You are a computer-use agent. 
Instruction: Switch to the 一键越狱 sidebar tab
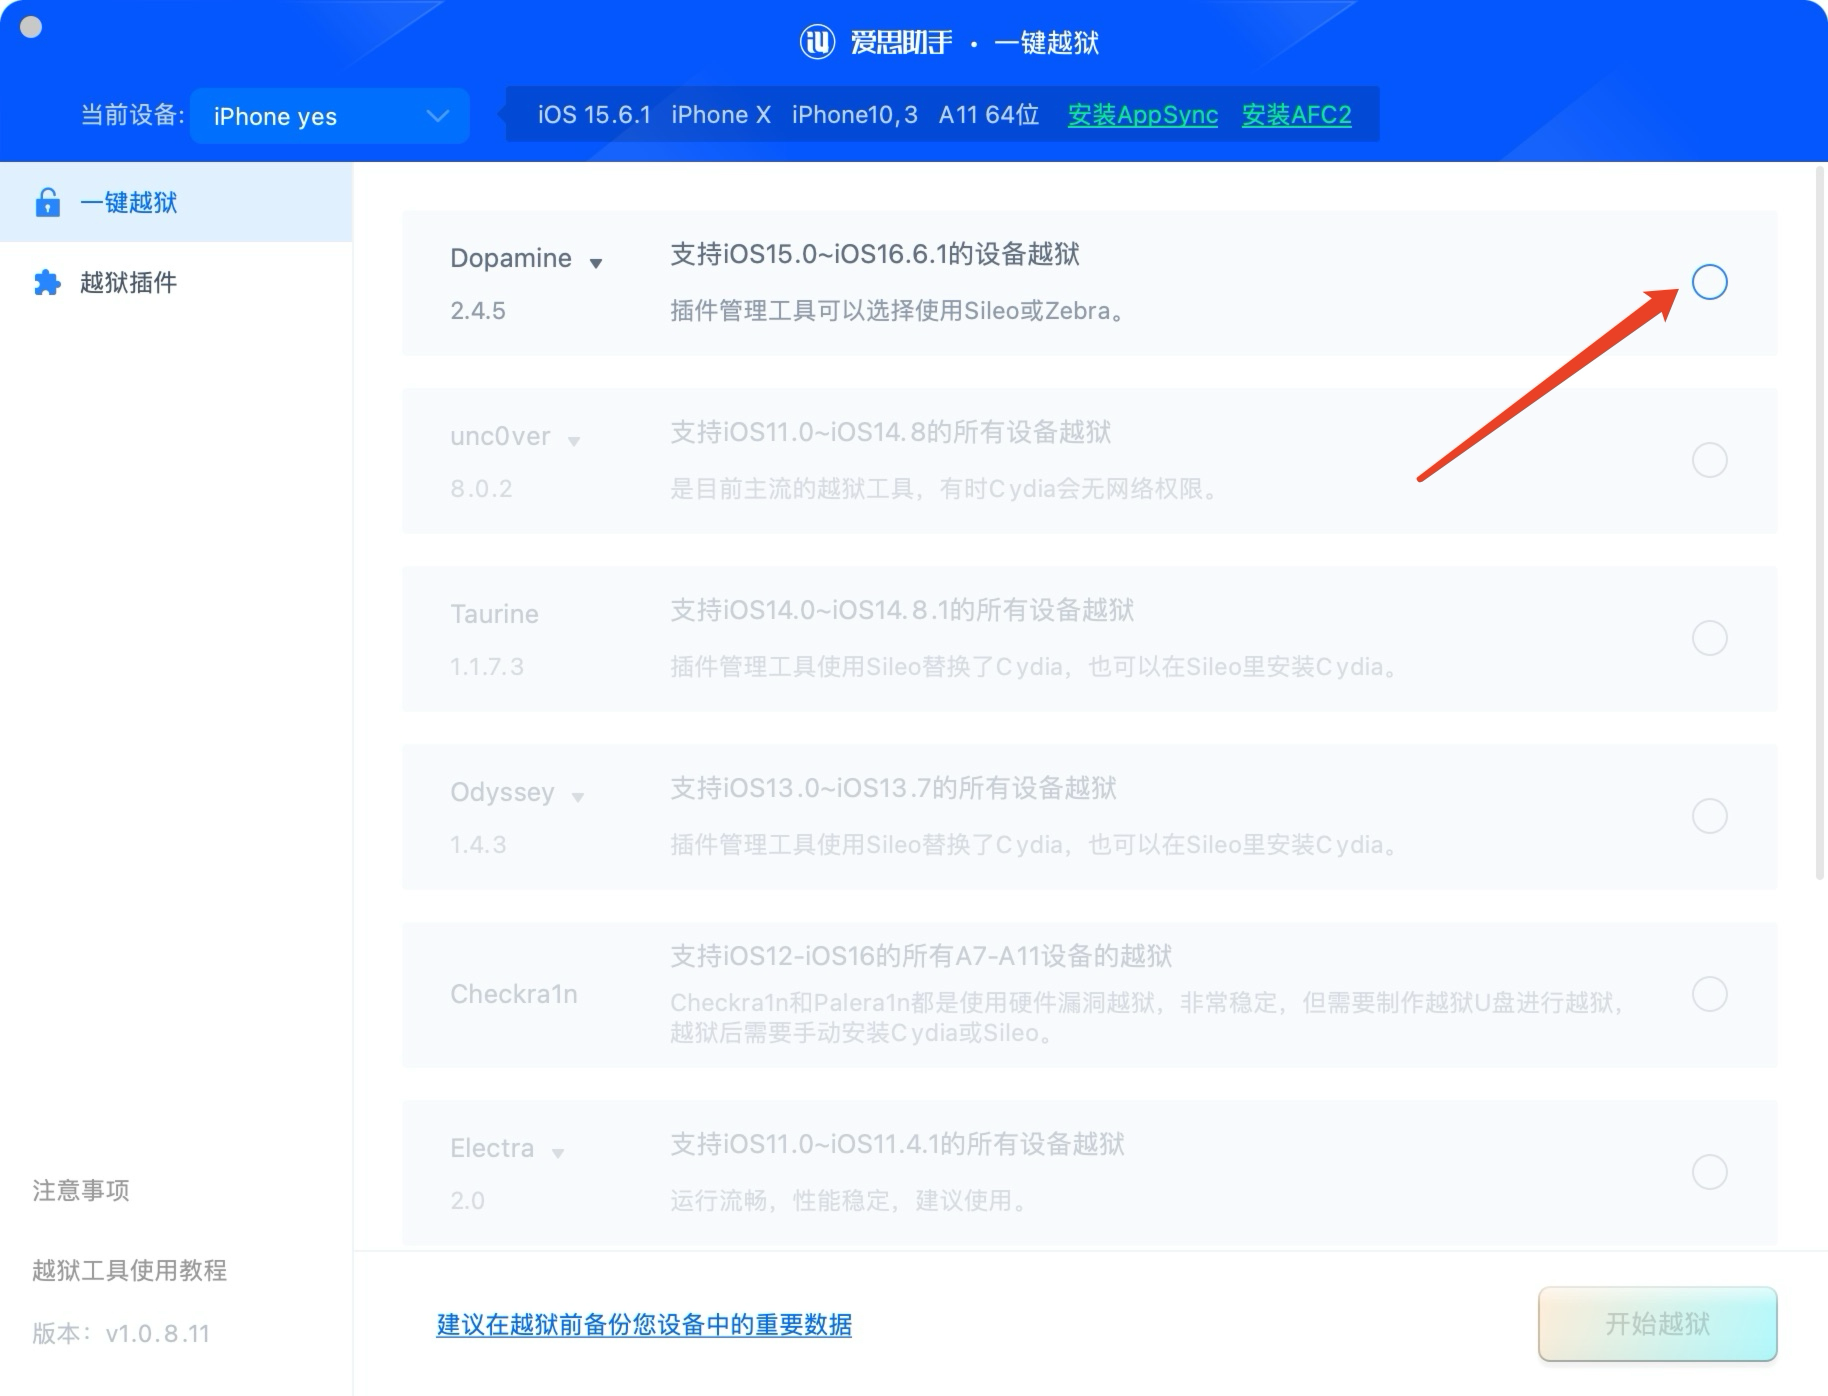coord(128,202)
